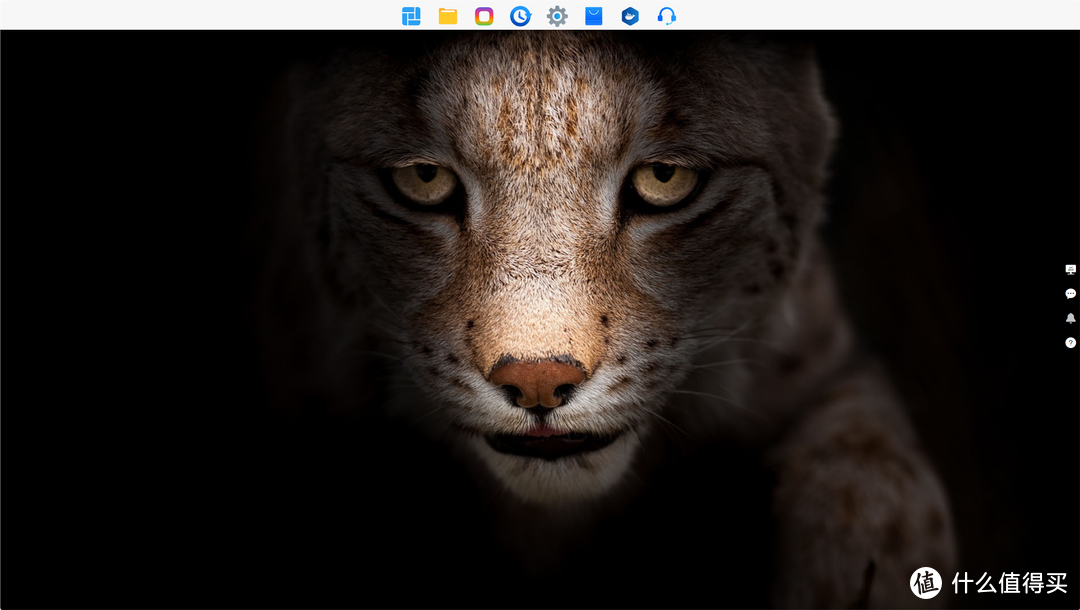Show the system monitor side widget
The height and width of the screenshot is (610, 1080).
click(x=1070, y=269)
